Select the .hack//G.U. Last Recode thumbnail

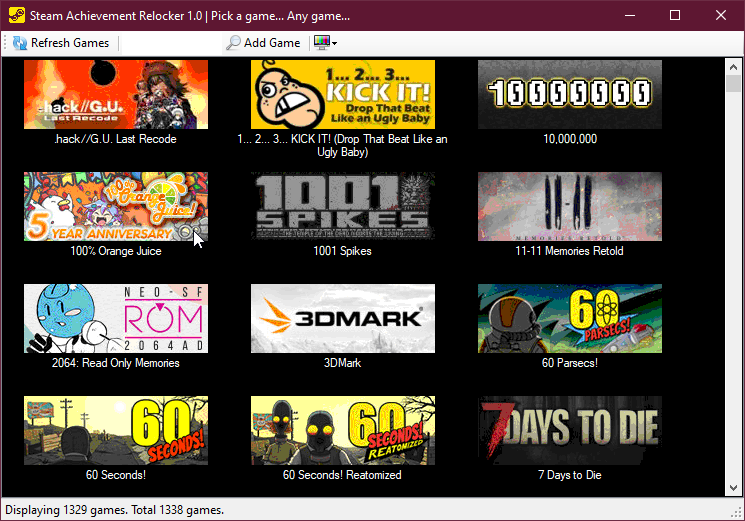116,95
